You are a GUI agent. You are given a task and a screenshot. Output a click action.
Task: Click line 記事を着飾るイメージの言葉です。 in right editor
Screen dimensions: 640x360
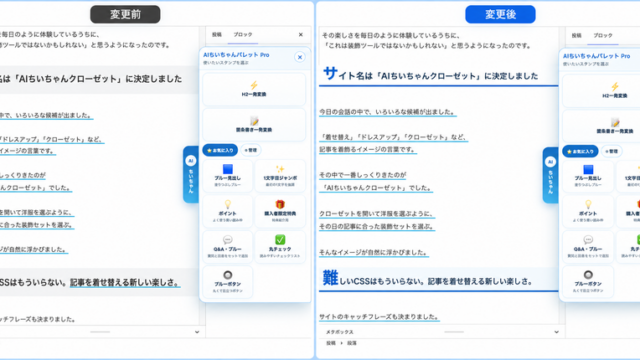point(367,149)
